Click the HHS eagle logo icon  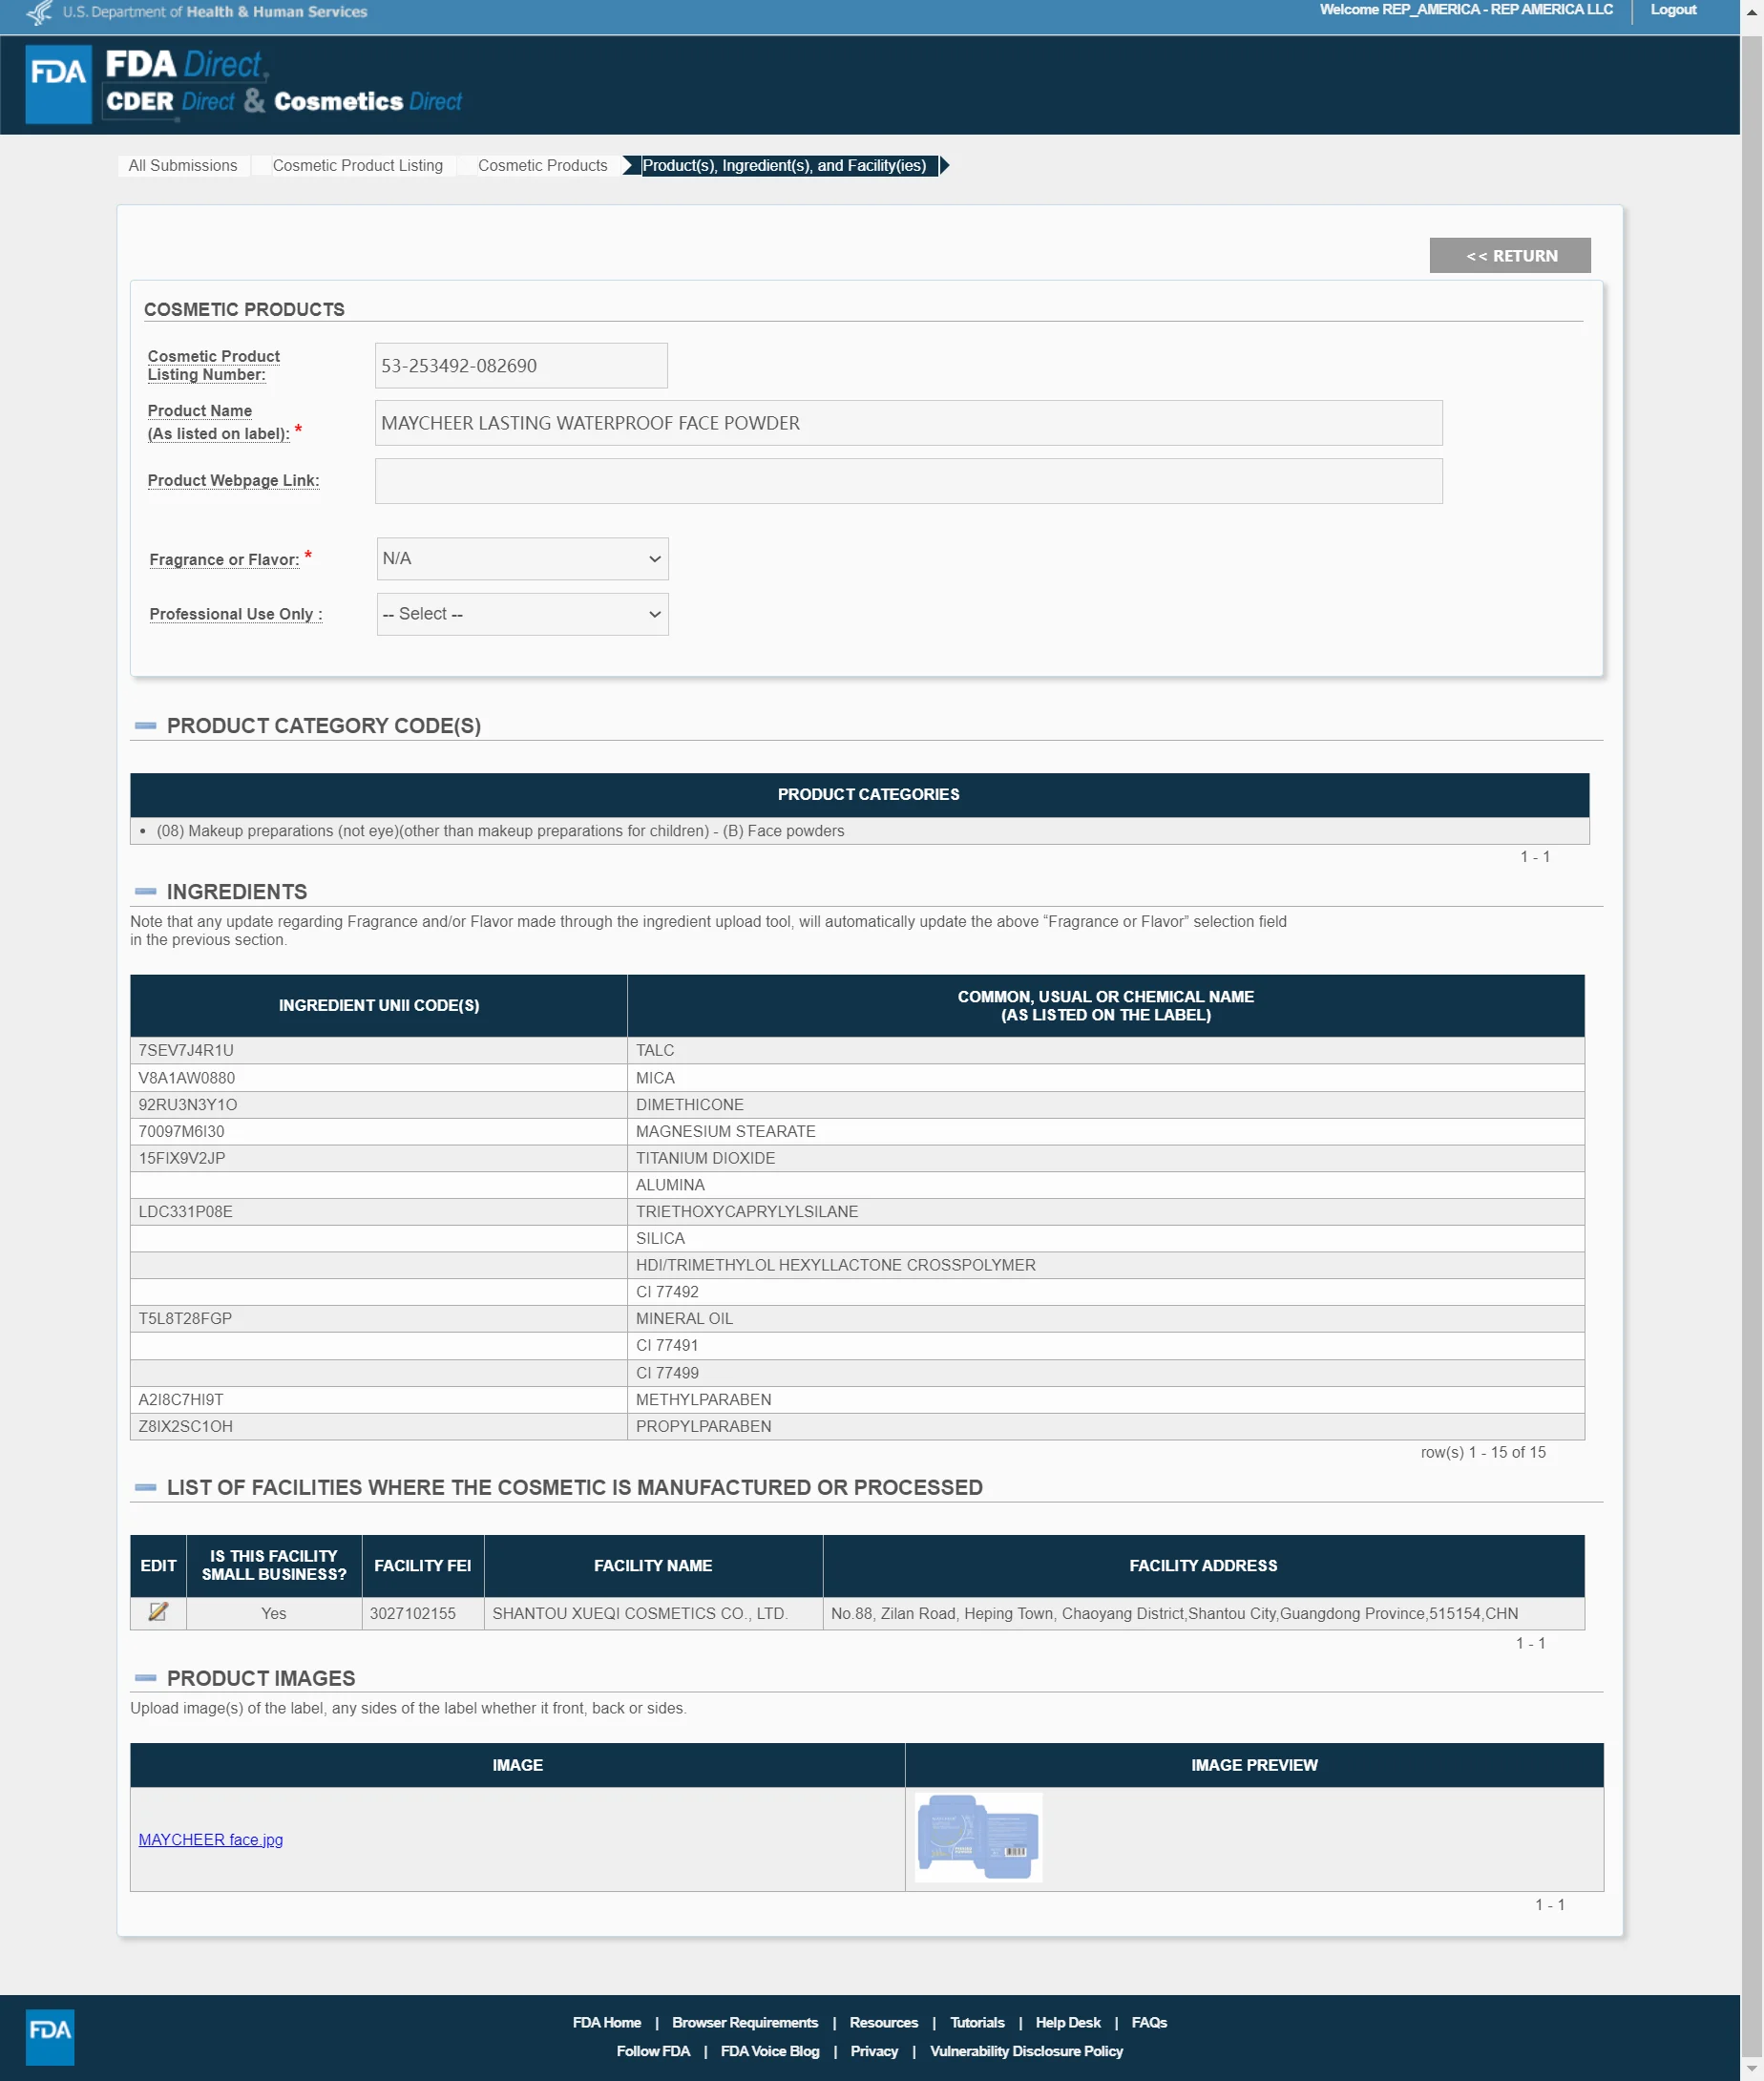coord(40,12)
